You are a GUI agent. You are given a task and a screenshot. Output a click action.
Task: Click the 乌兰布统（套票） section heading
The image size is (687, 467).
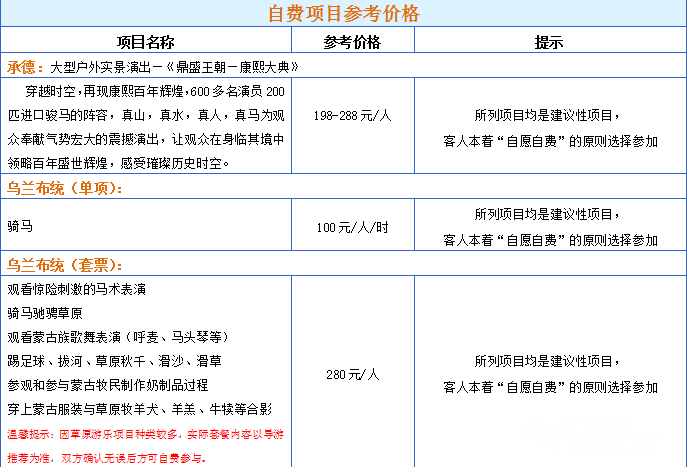(x=65, y=265)
